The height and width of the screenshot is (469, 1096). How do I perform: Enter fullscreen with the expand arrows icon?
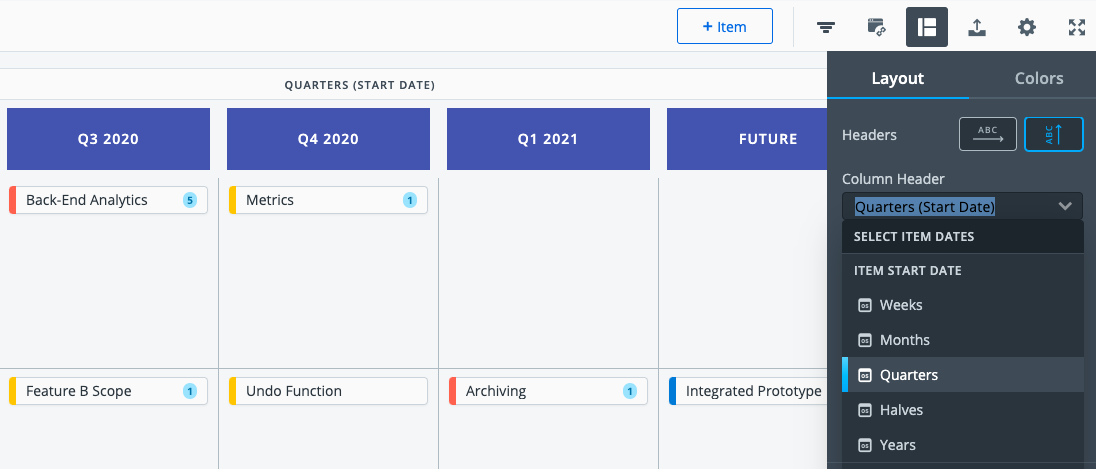pyautogui.click(x=1077, y=27)
